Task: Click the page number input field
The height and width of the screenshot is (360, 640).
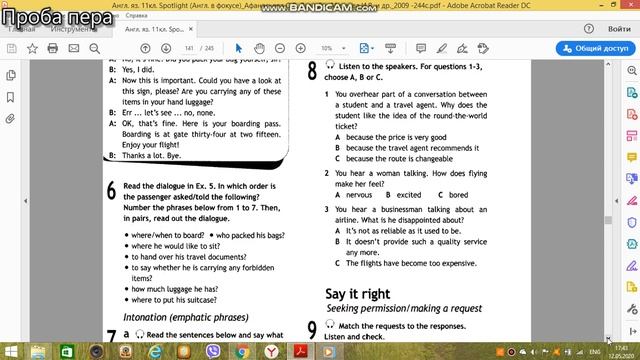Action: [x=189, y=49]
